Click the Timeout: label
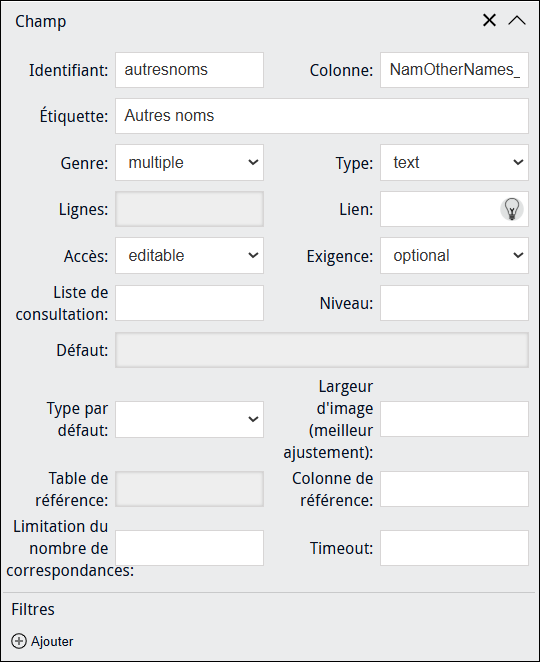 point(342,548)
